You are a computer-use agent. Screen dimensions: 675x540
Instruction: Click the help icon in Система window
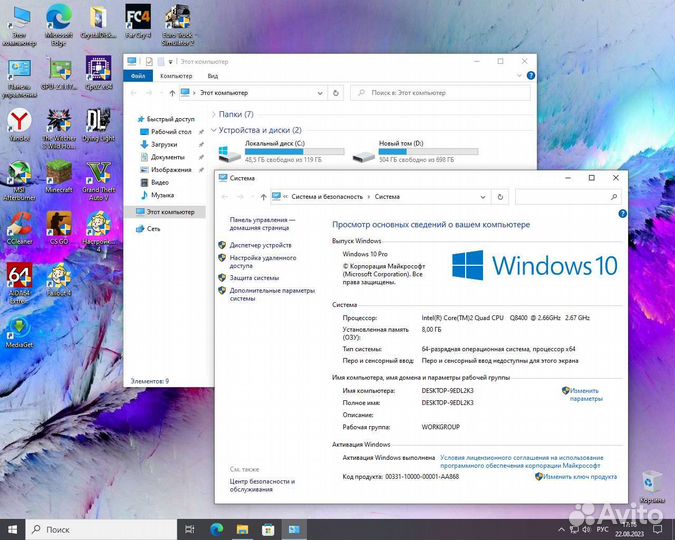tap(622, 214)
